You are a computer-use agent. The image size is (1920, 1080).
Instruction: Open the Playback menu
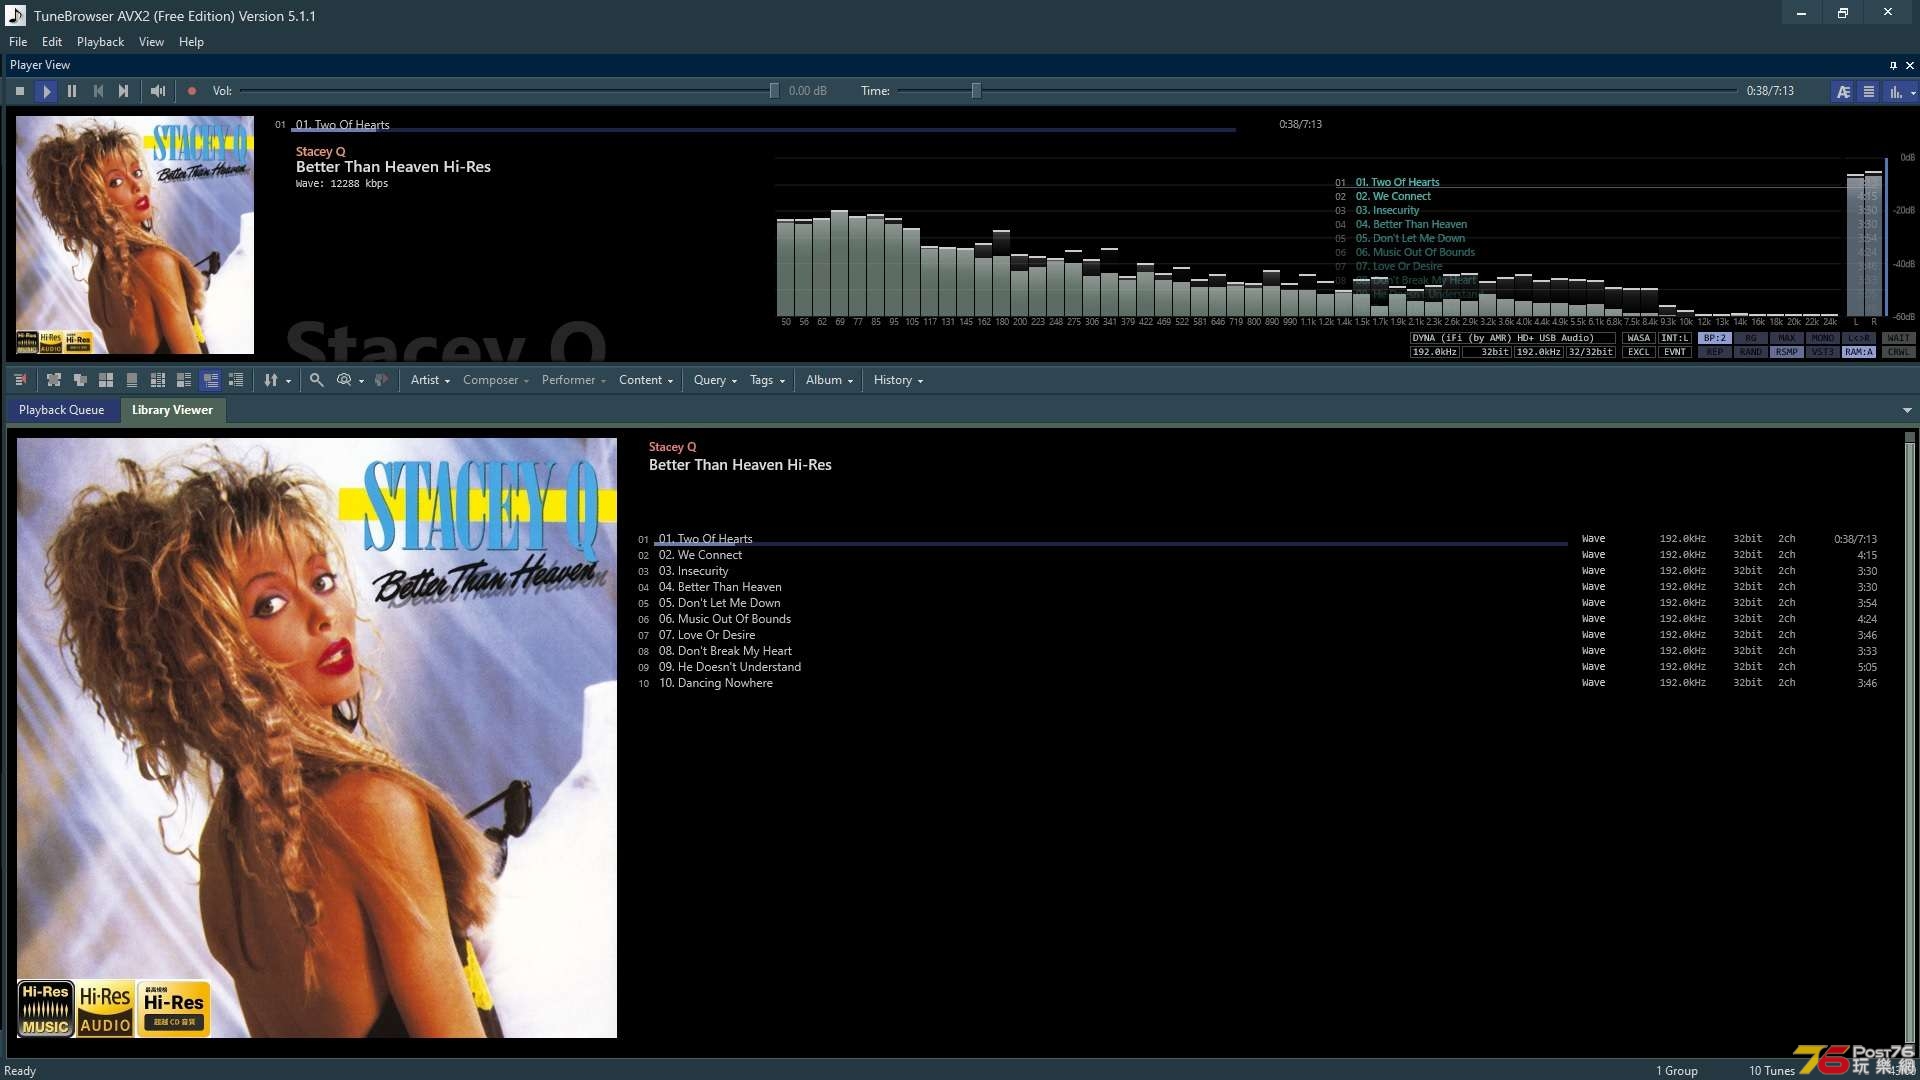click(x=100, y=42)
